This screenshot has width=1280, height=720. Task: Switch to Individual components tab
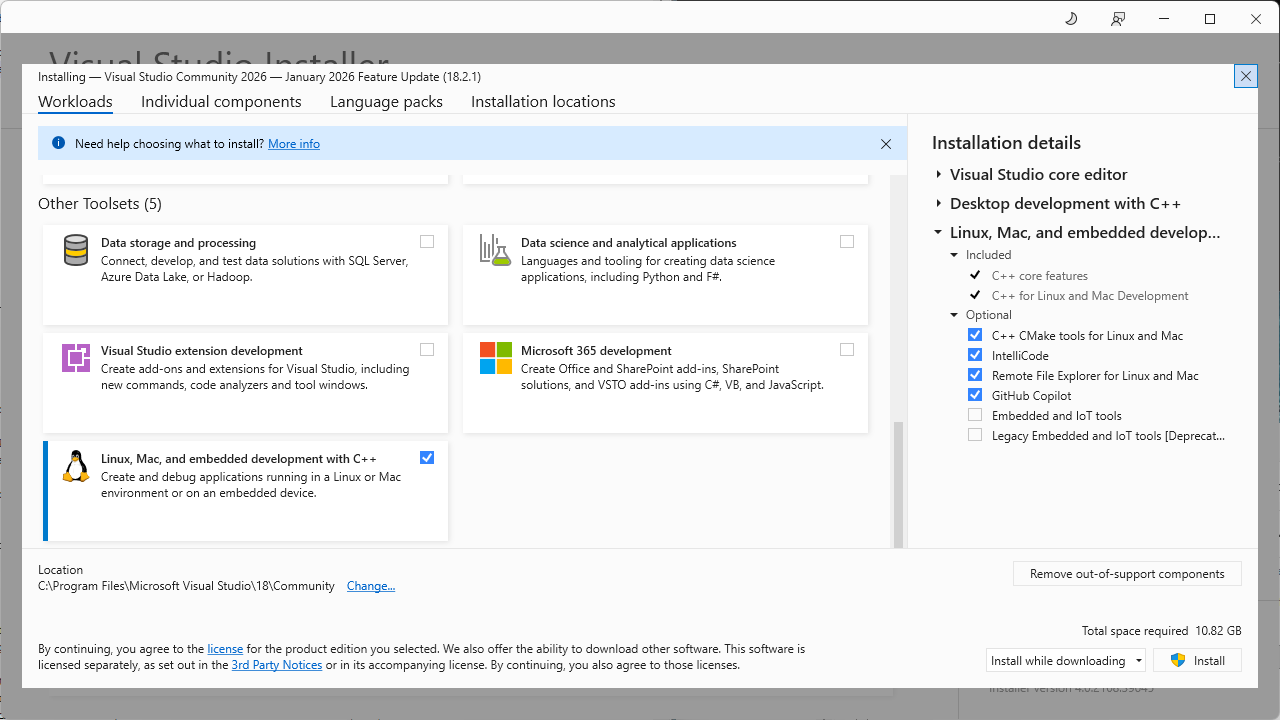point(221,102)
